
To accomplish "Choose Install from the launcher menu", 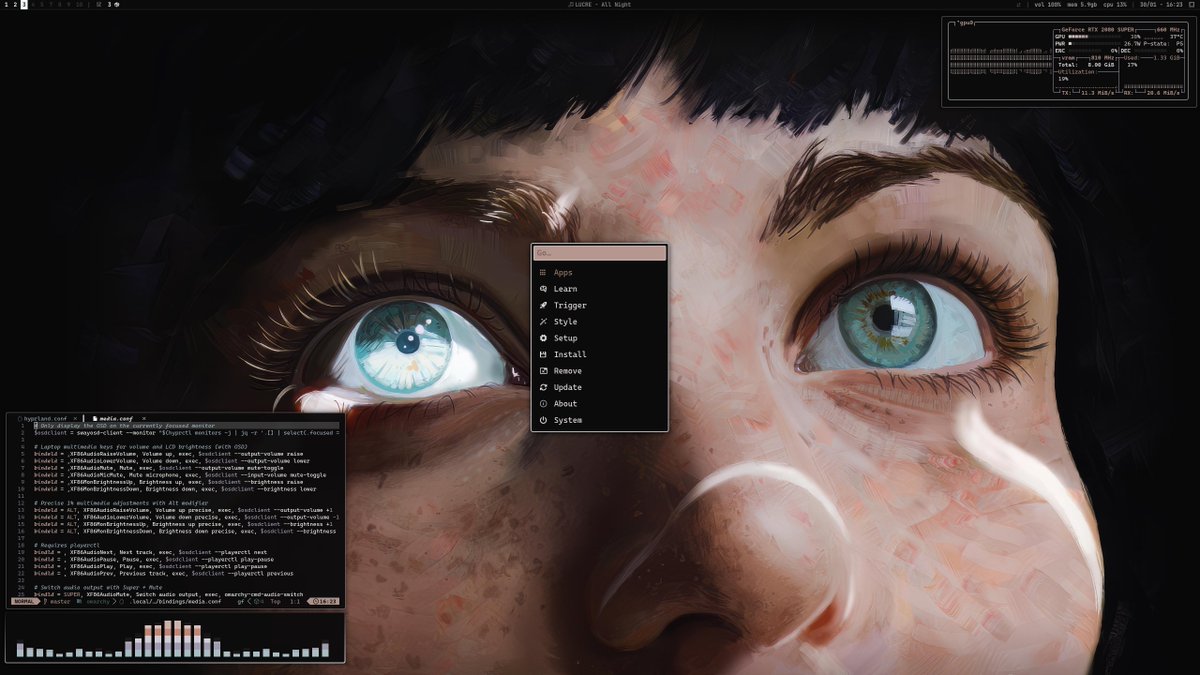I will (599, 354).
